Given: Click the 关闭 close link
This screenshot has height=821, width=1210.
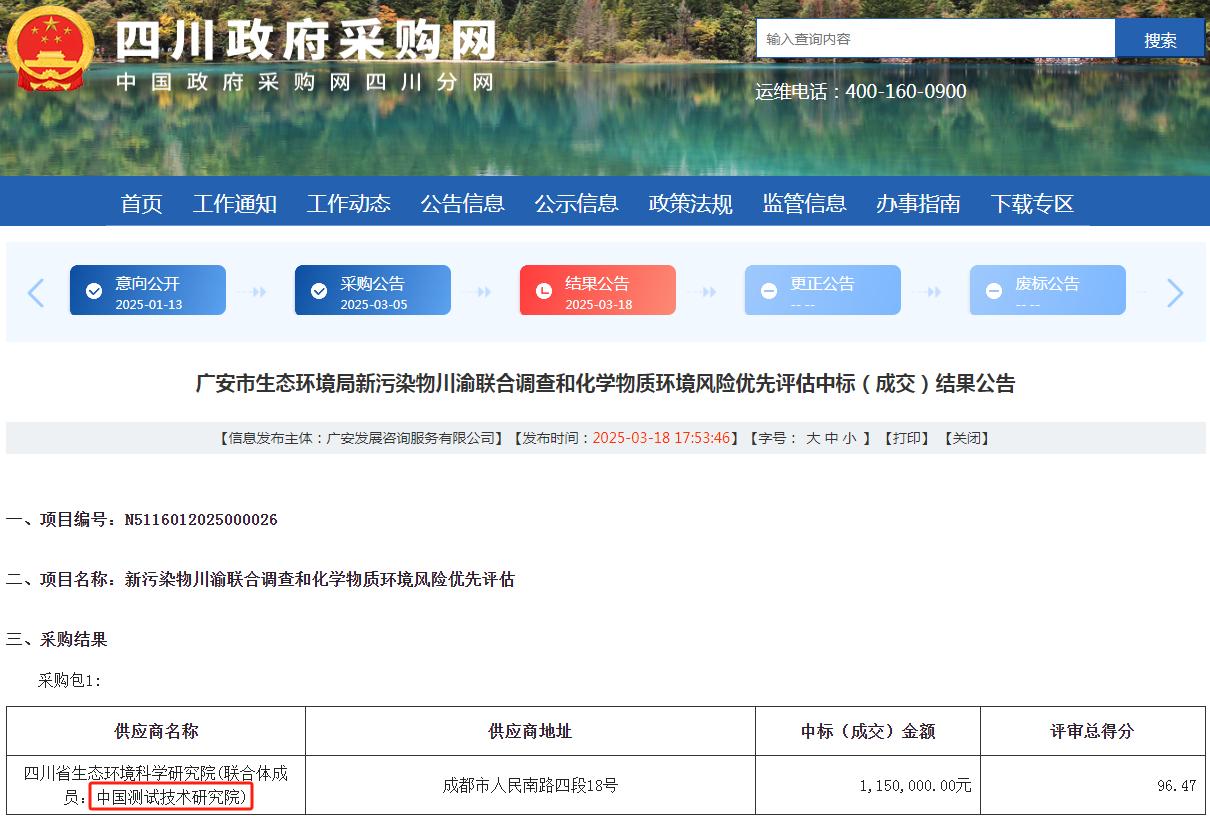Looking at the screenshot, I should coord(967,438).
